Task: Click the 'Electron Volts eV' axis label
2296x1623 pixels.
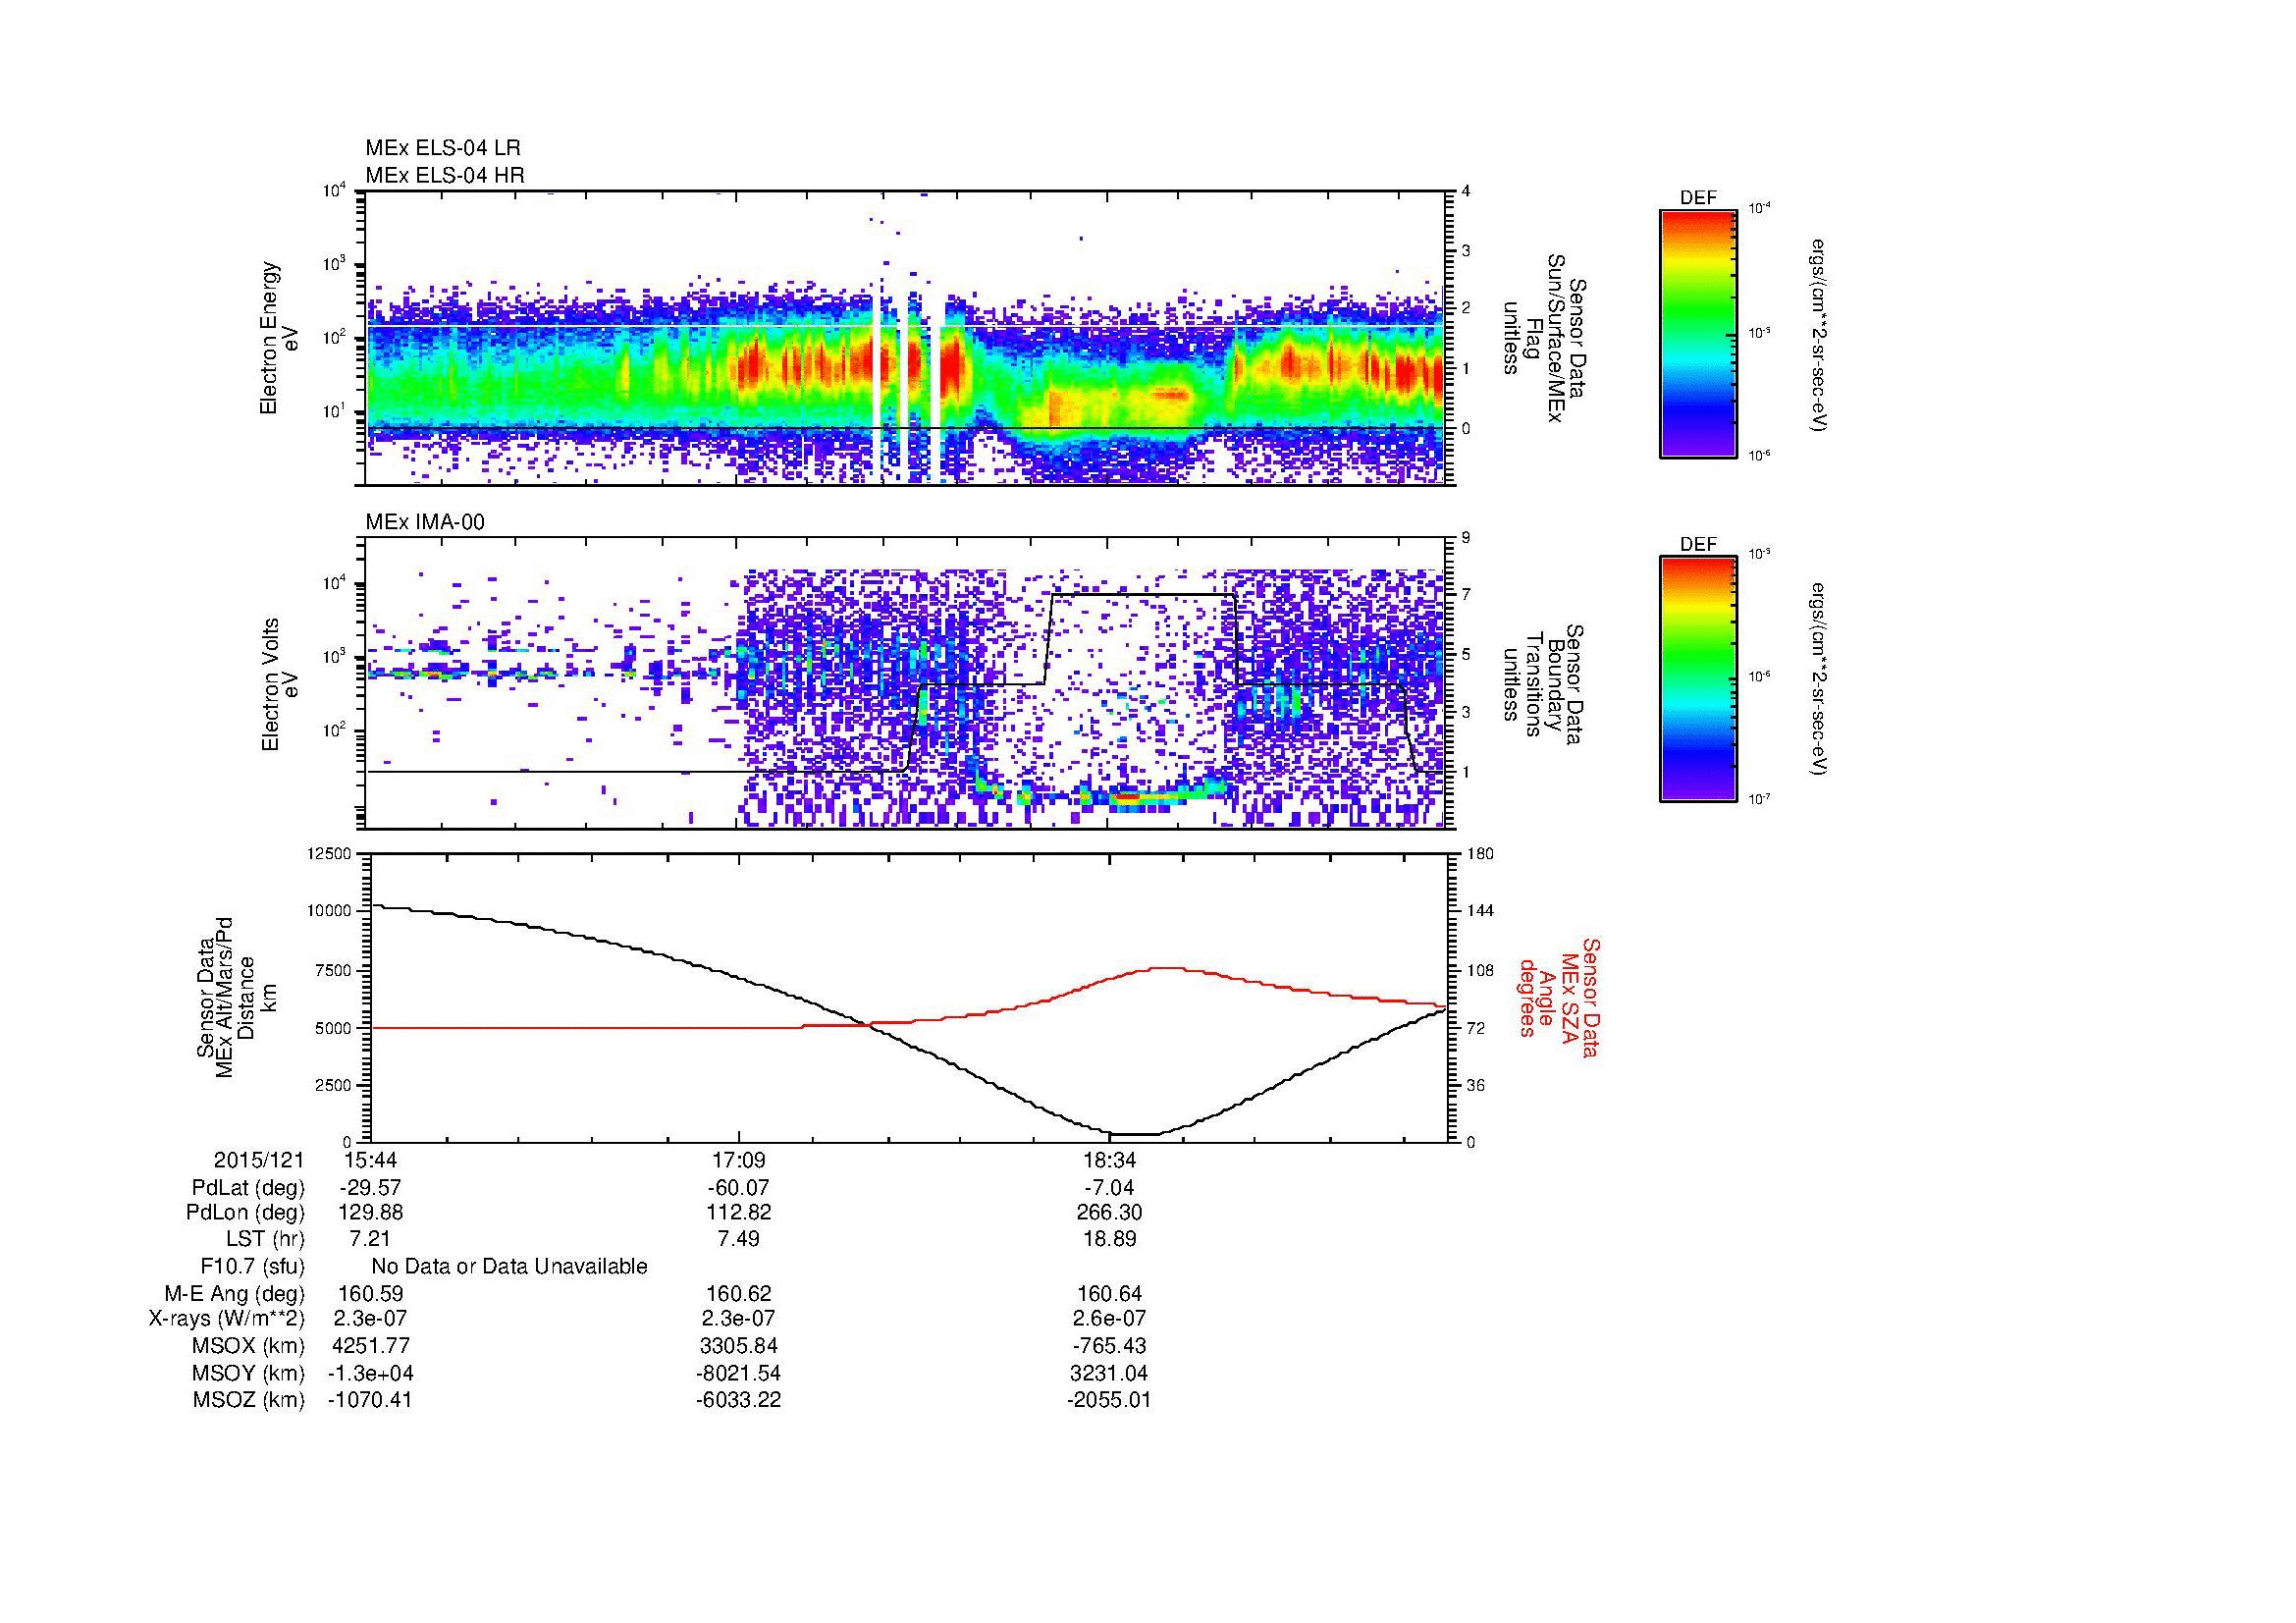Action: click(x=280, y=684)
